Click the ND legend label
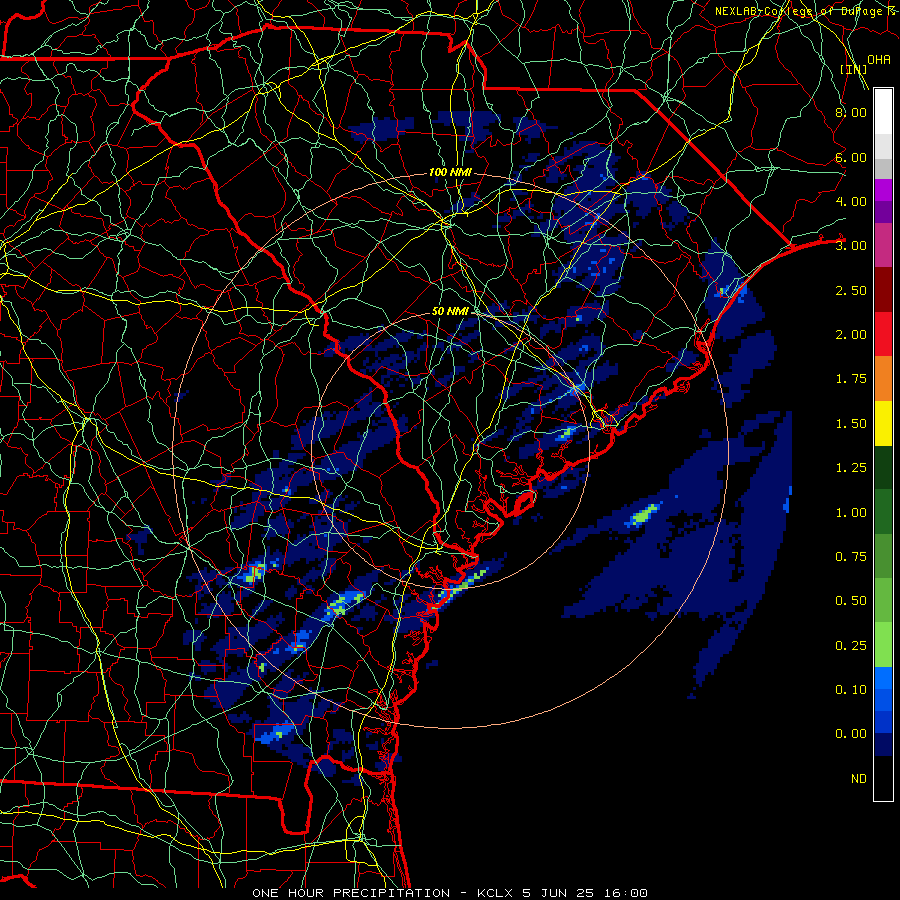Image resolution: width=900 pixels, height=900 pixels. point(859,779)
